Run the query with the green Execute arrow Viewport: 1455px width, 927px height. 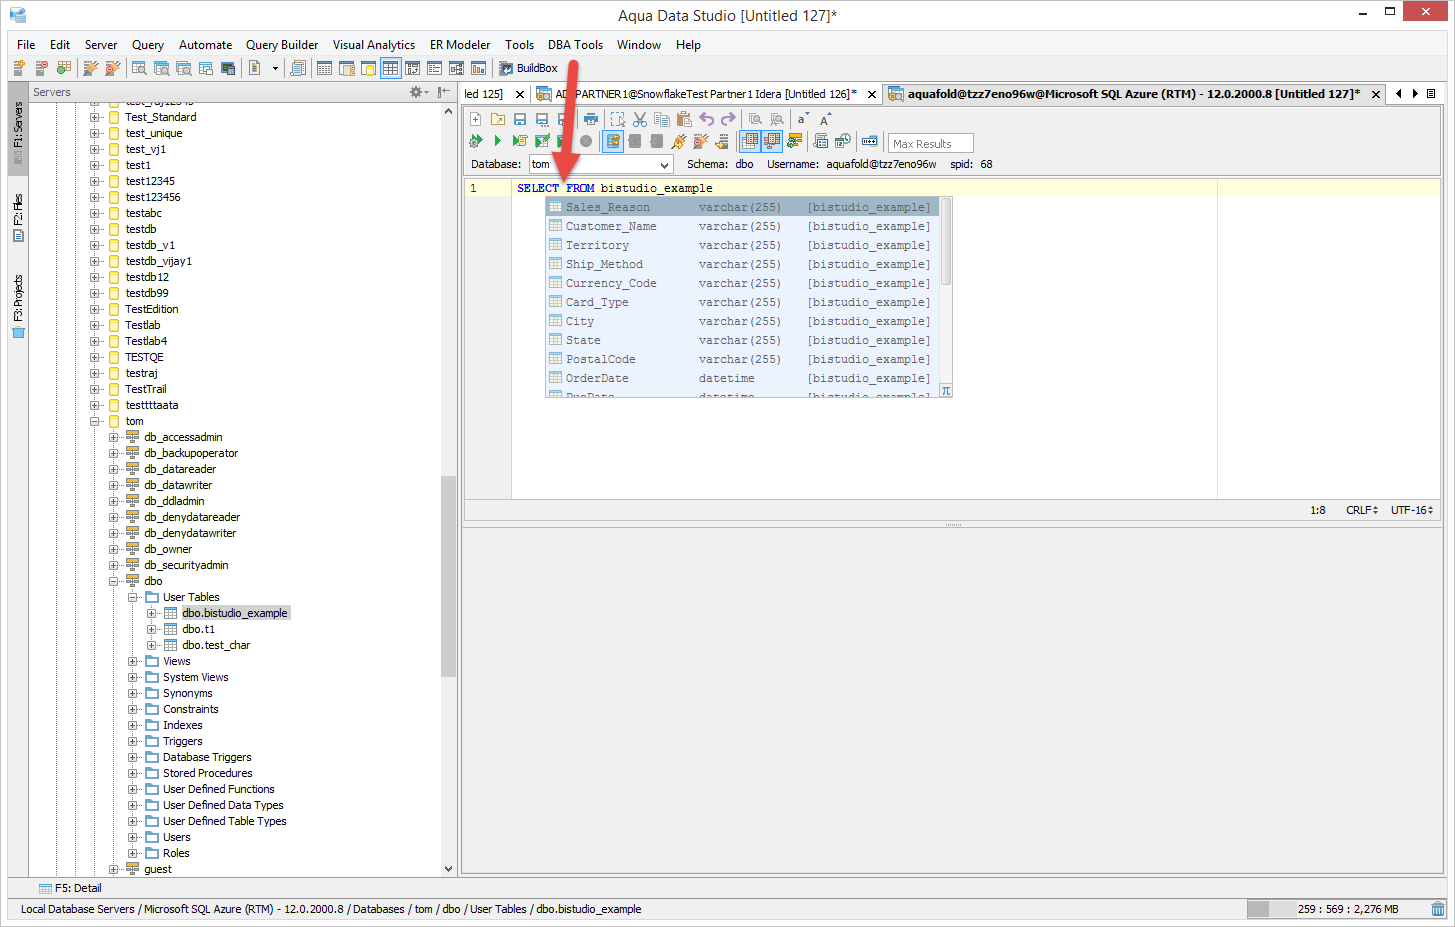click(498, 141)
